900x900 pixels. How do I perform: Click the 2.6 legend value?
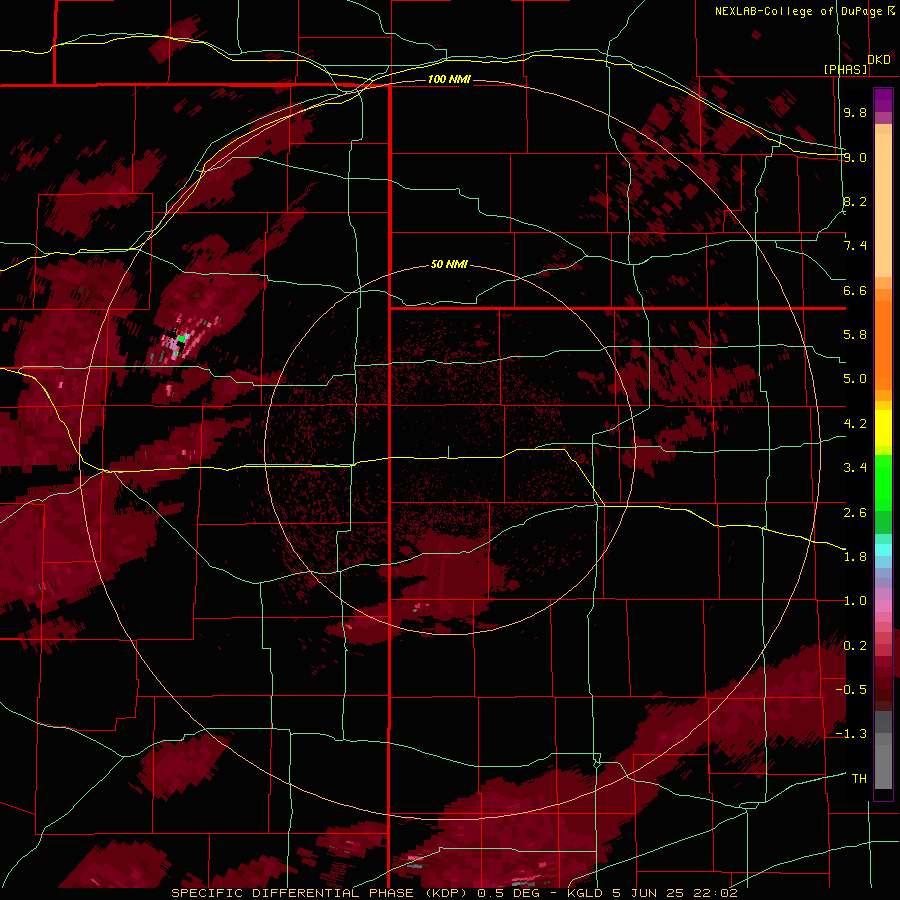click(x=855, y=512)
